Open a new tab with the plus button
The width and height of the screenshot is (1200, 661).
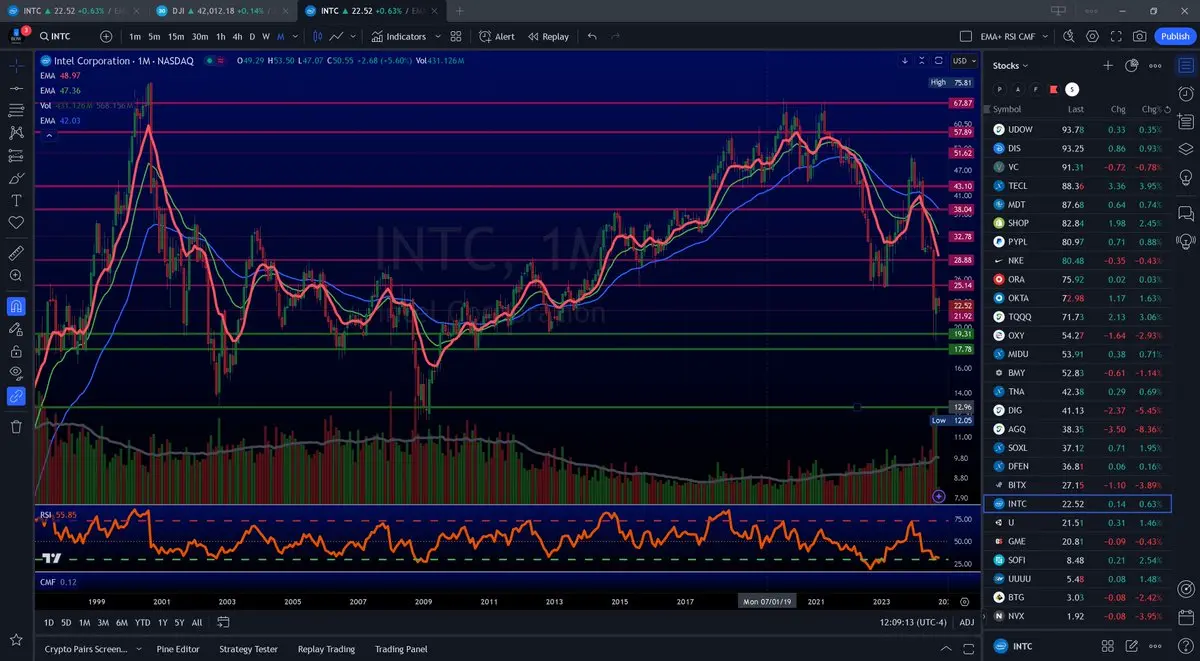click(460, 11)
